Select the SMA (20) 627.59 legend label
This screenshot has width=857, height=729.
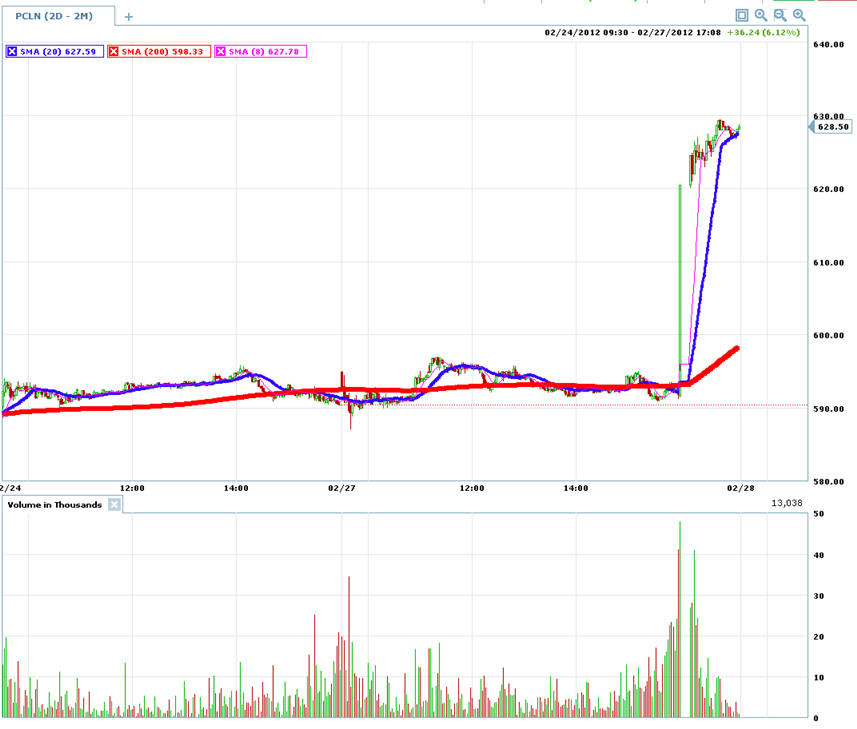(x=58, y=51)
